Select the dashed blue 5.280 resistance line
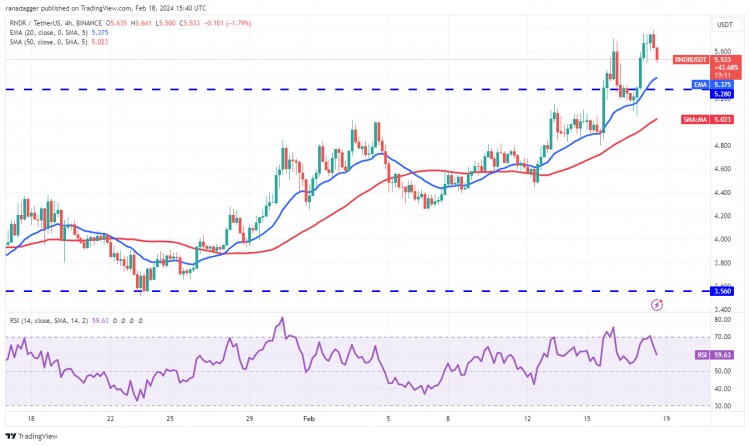The height and width of the screenshot is (446, 750). point(300,90)
